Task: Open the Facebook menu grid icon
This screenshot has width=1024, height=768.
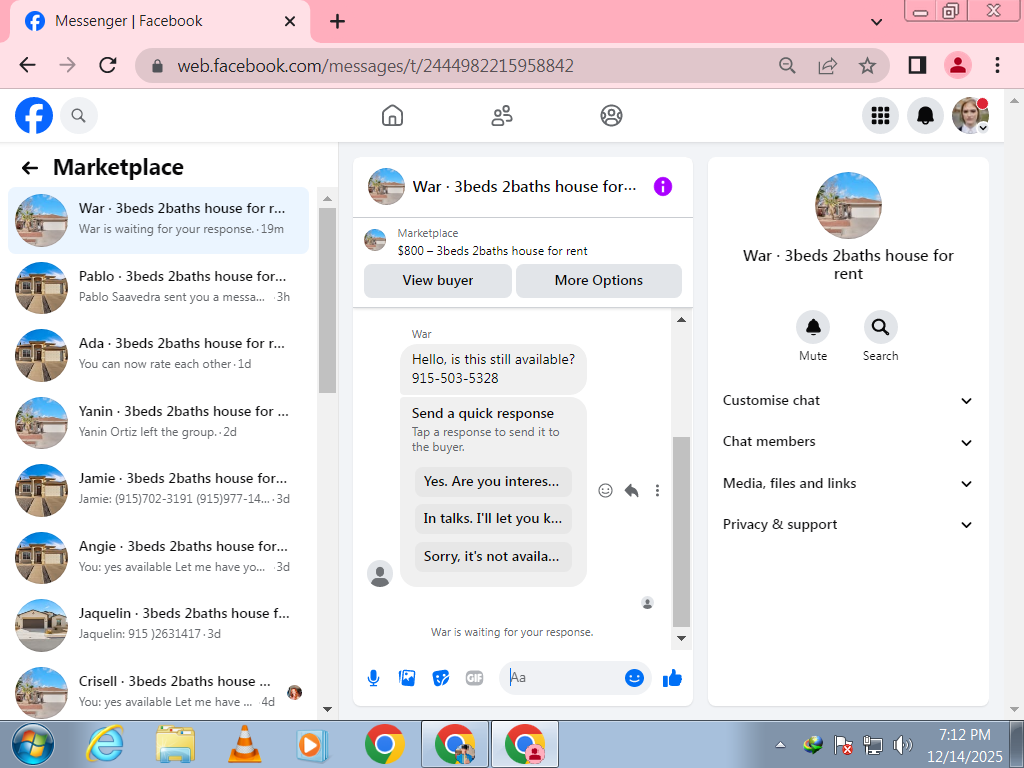Action: [880, 116]
